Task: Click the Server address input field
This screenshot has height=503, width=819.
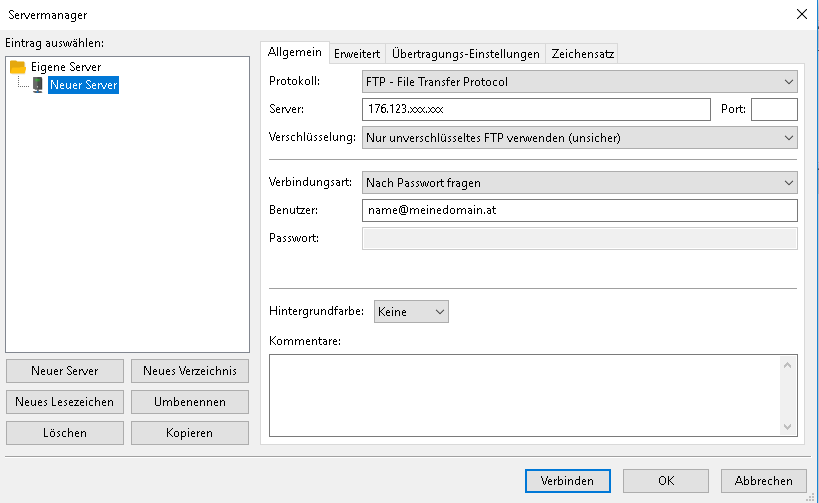Action: 535,109
